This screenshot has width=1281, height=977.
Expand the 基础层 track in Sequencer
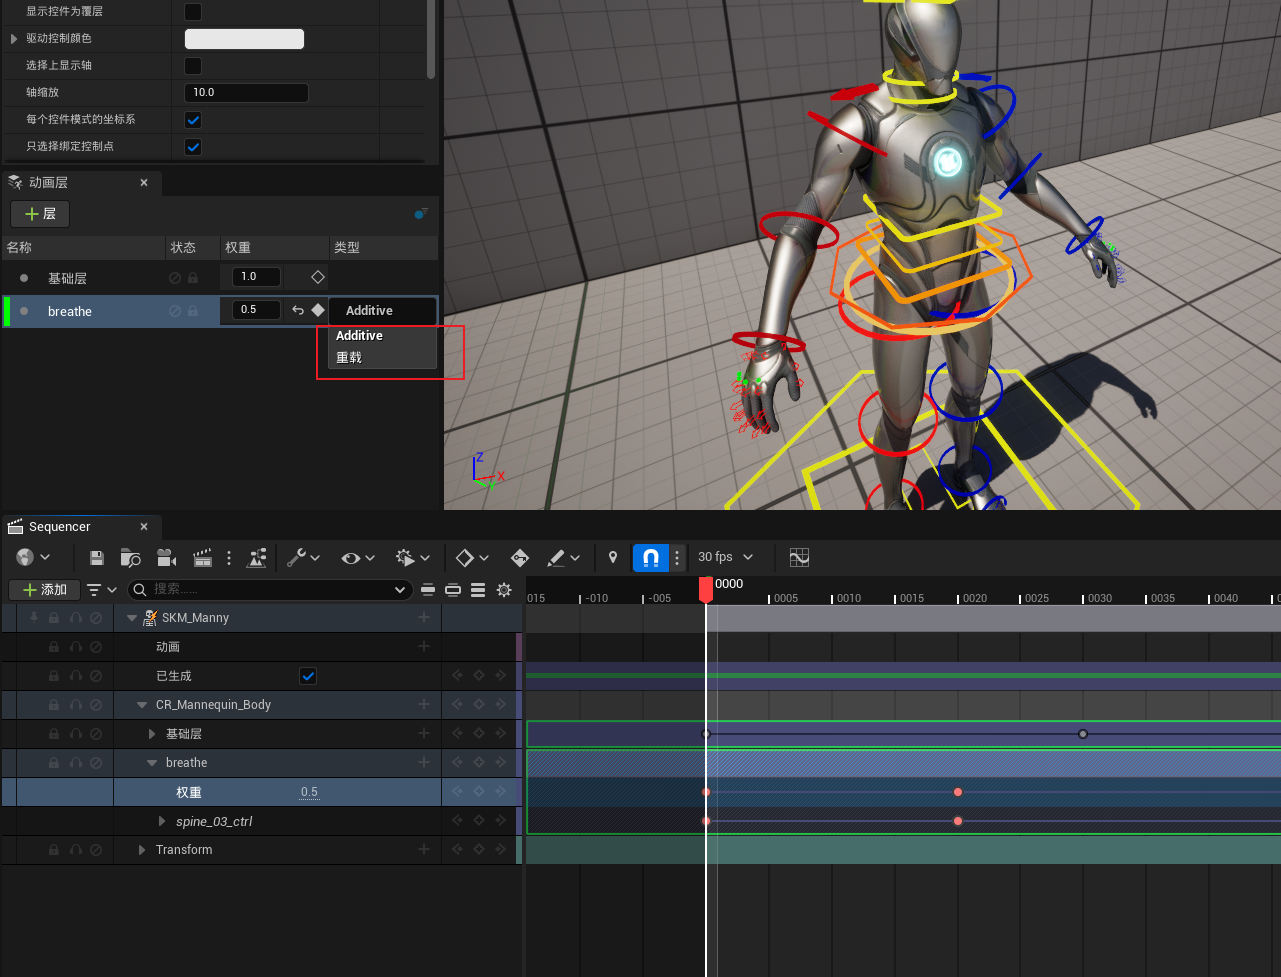[x=152, y=734]
